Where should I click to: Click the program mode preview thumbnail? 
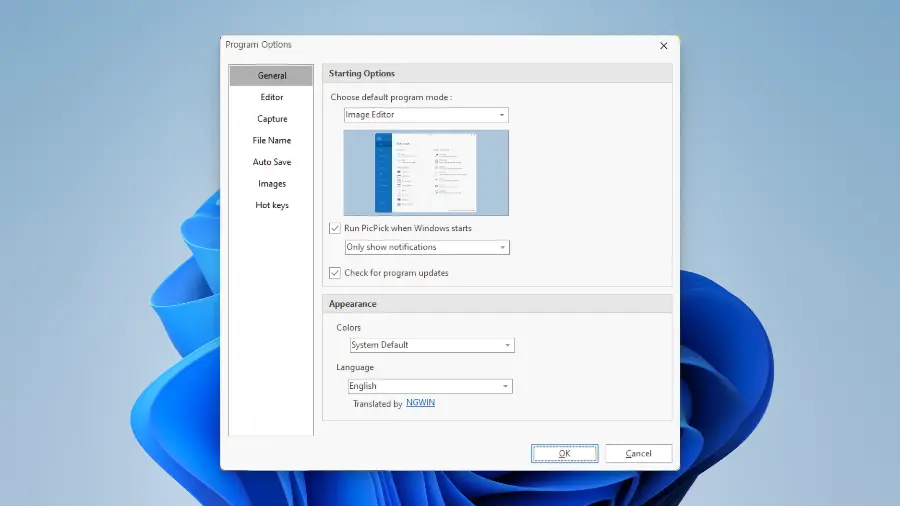click(x=426, y=172)
